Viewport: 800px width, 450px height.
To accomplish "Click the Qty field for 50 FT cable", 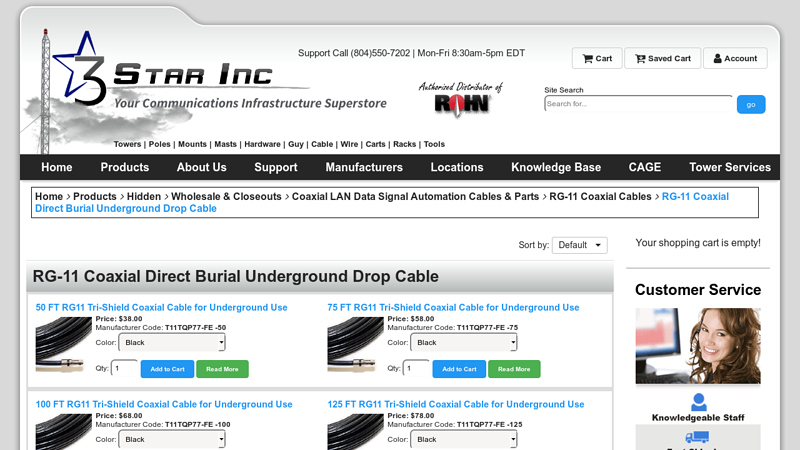I will point(125,369).
